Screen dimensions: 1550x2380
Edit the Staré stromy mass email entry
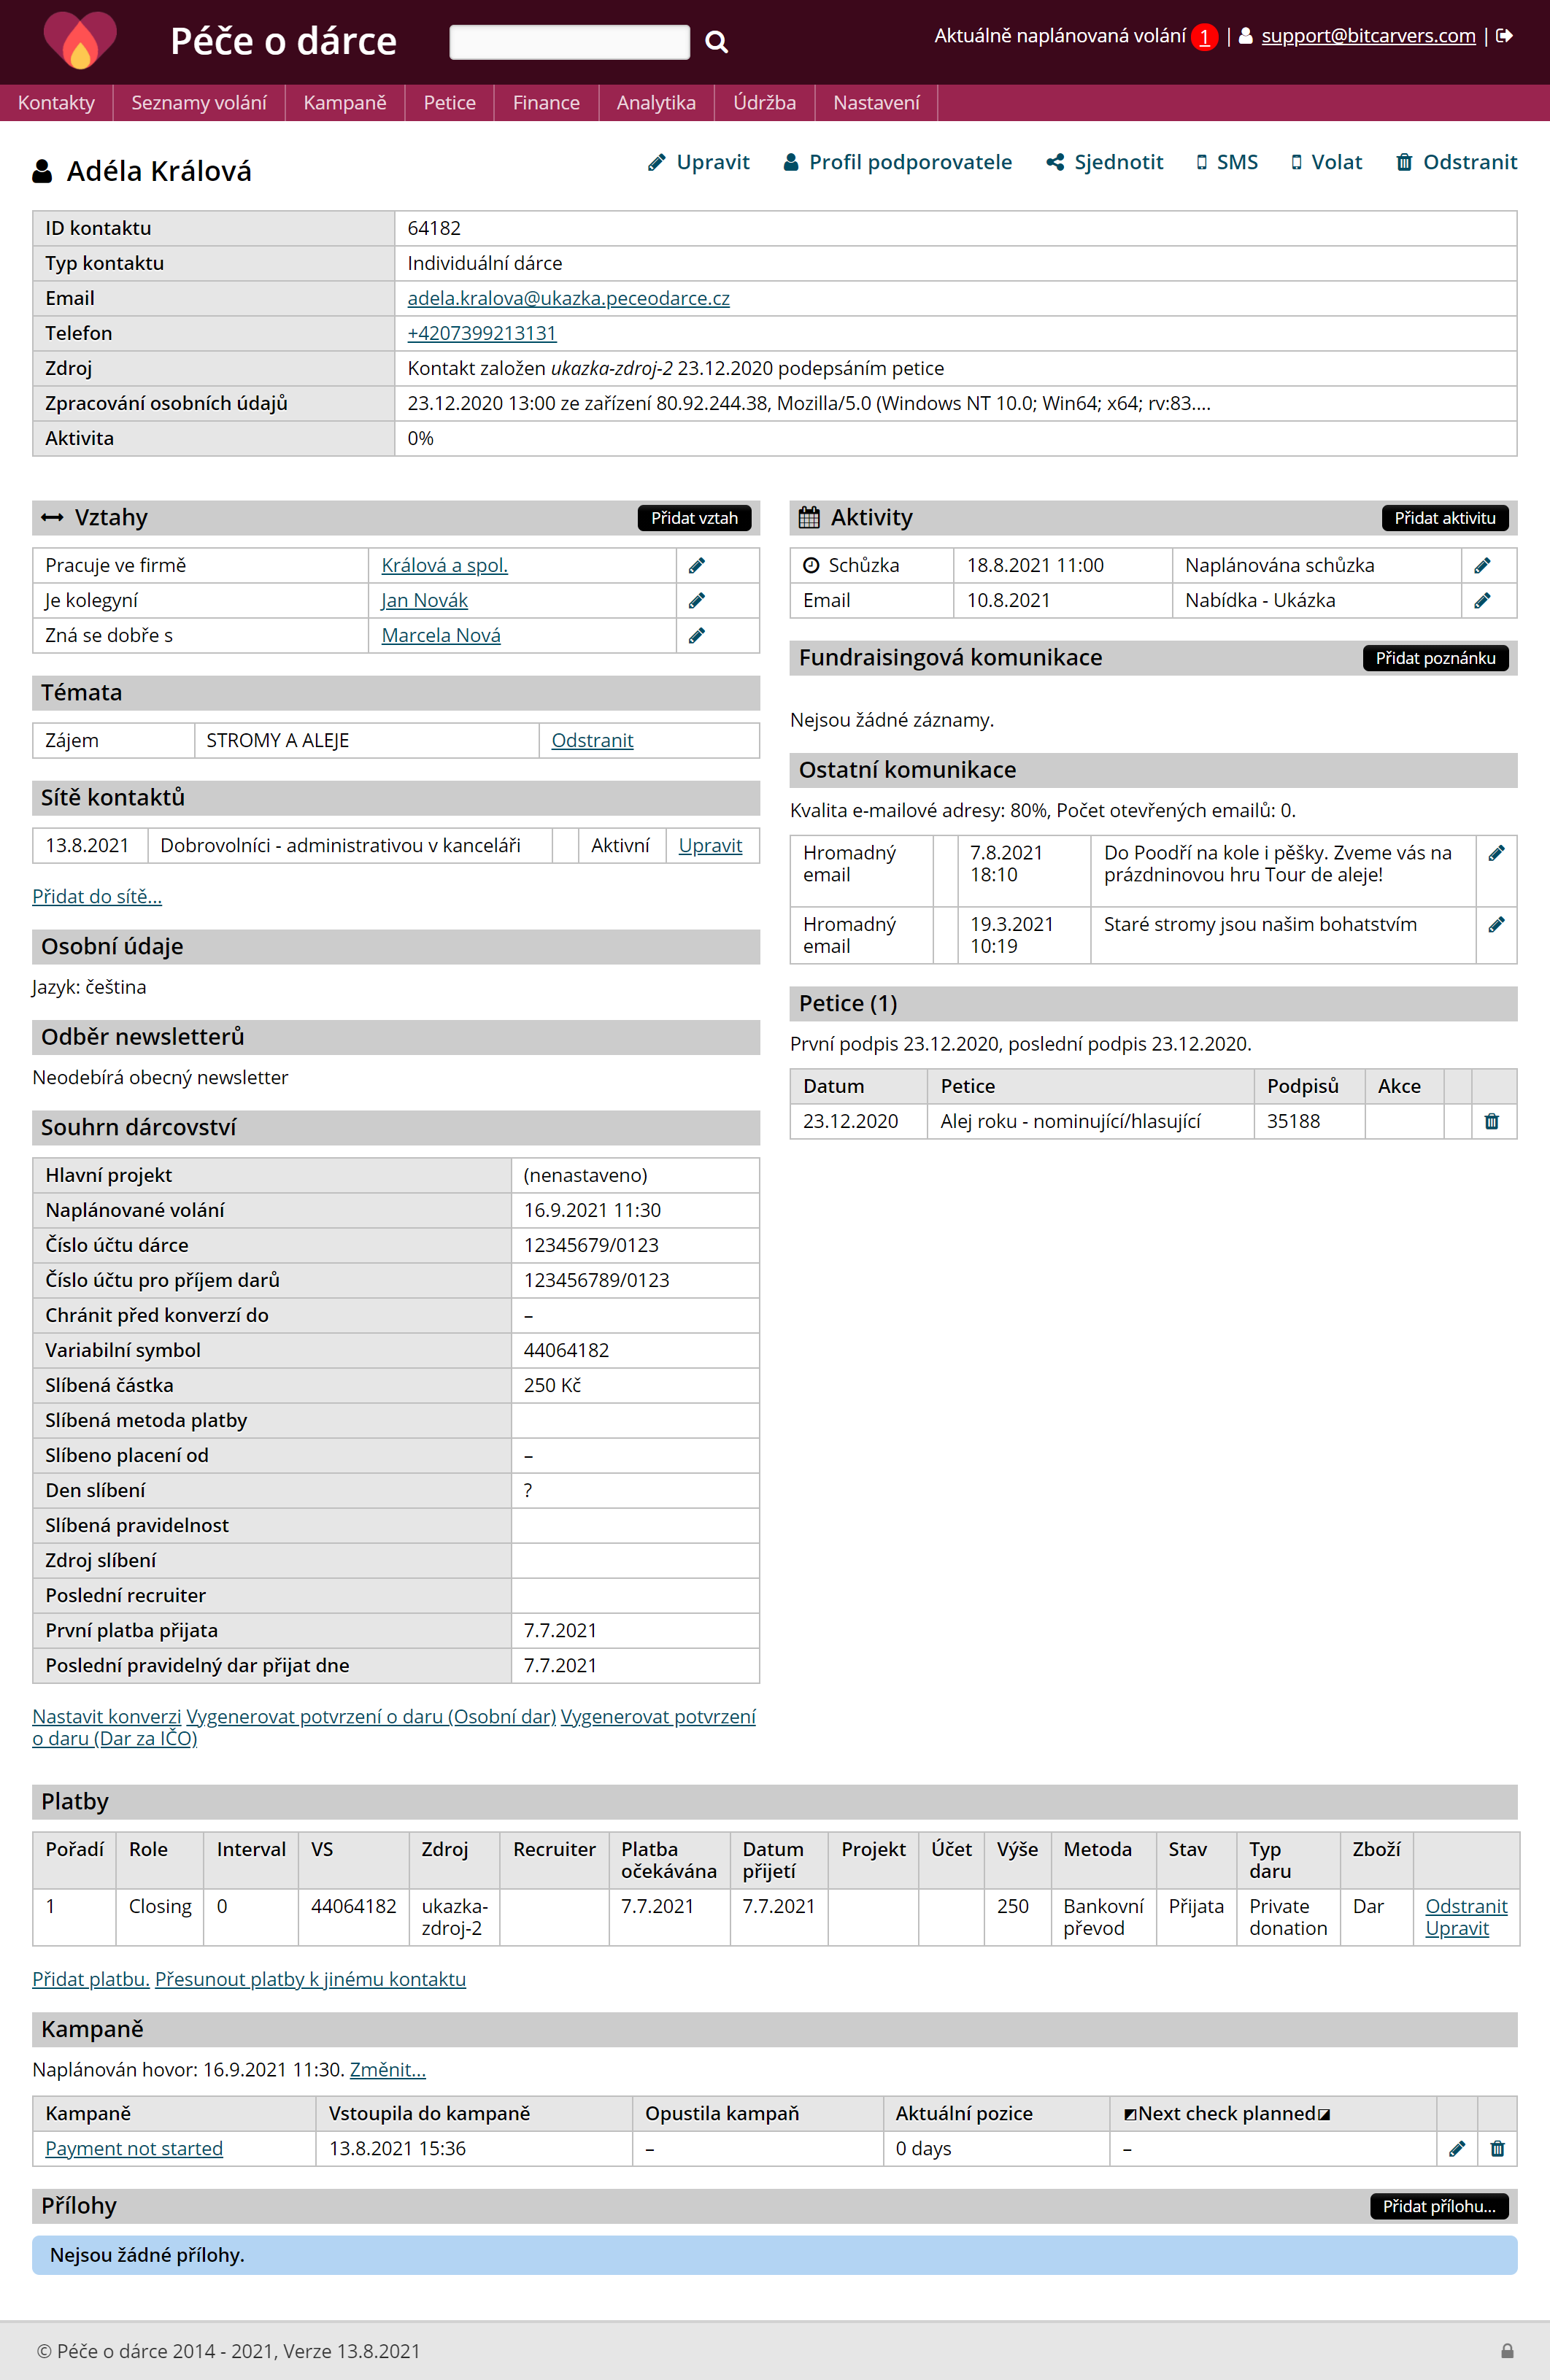[1496, 925]
